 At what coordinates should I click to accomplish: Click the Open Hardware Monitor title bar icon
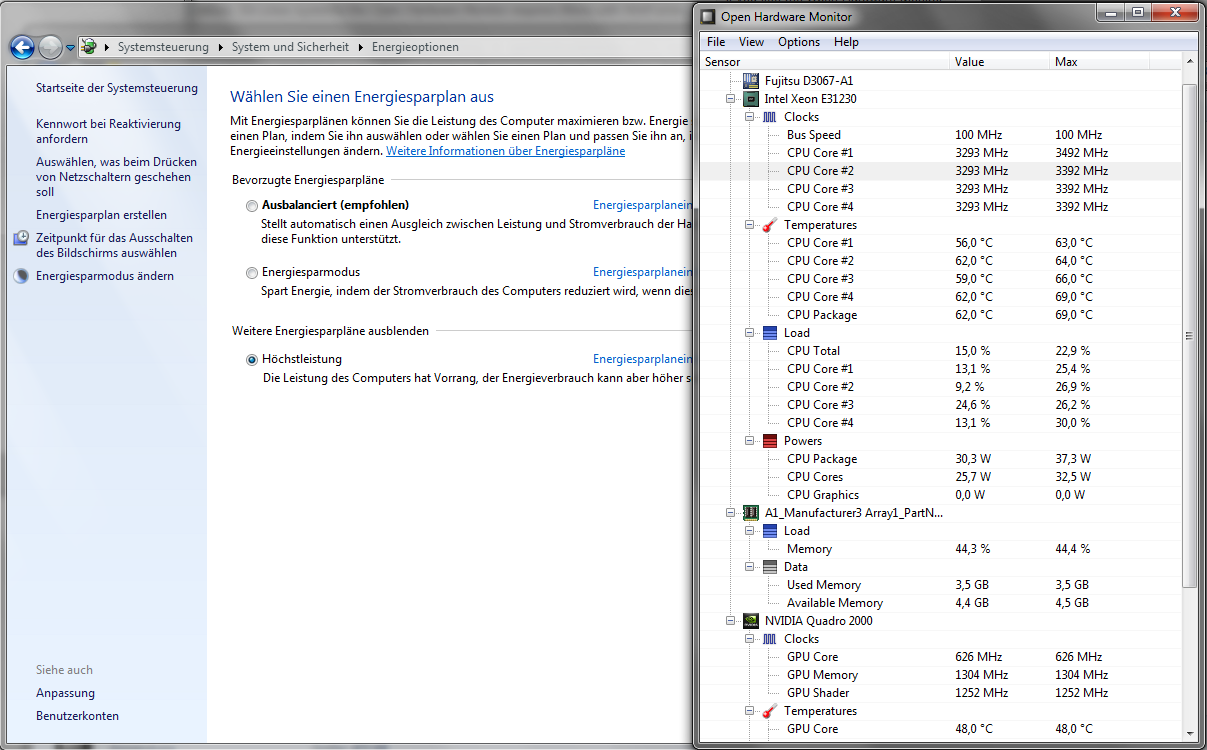(708, 16)
